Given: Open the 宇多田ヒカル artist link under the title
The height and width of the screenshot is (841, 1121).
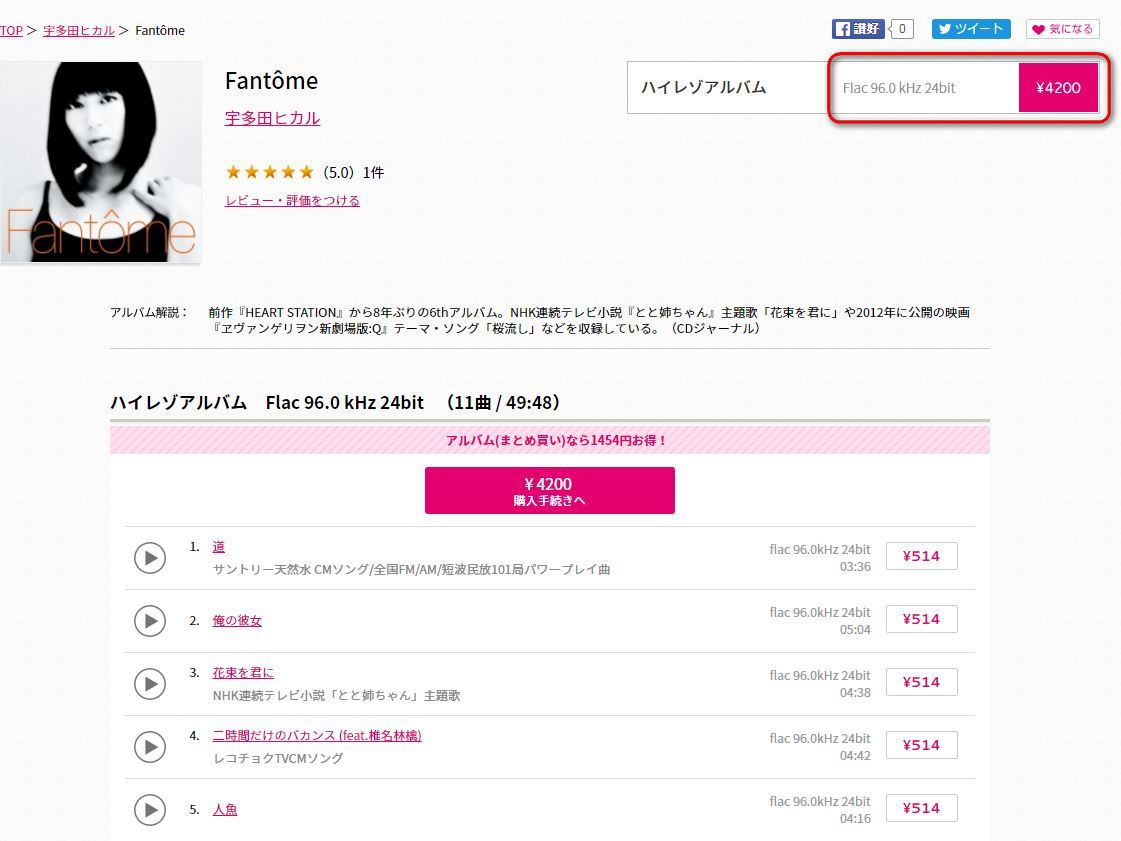Looking at the screenshot, I should click(x=272, y=118).
